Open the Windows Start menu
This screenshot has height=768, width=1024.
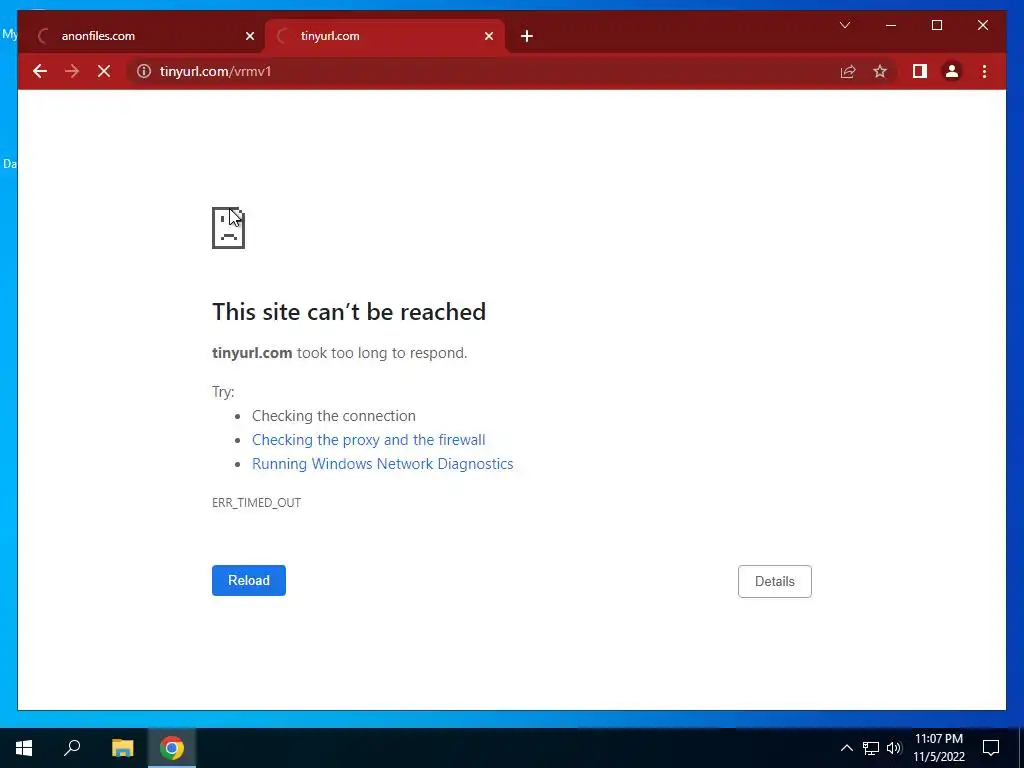[x=24, y=748]
